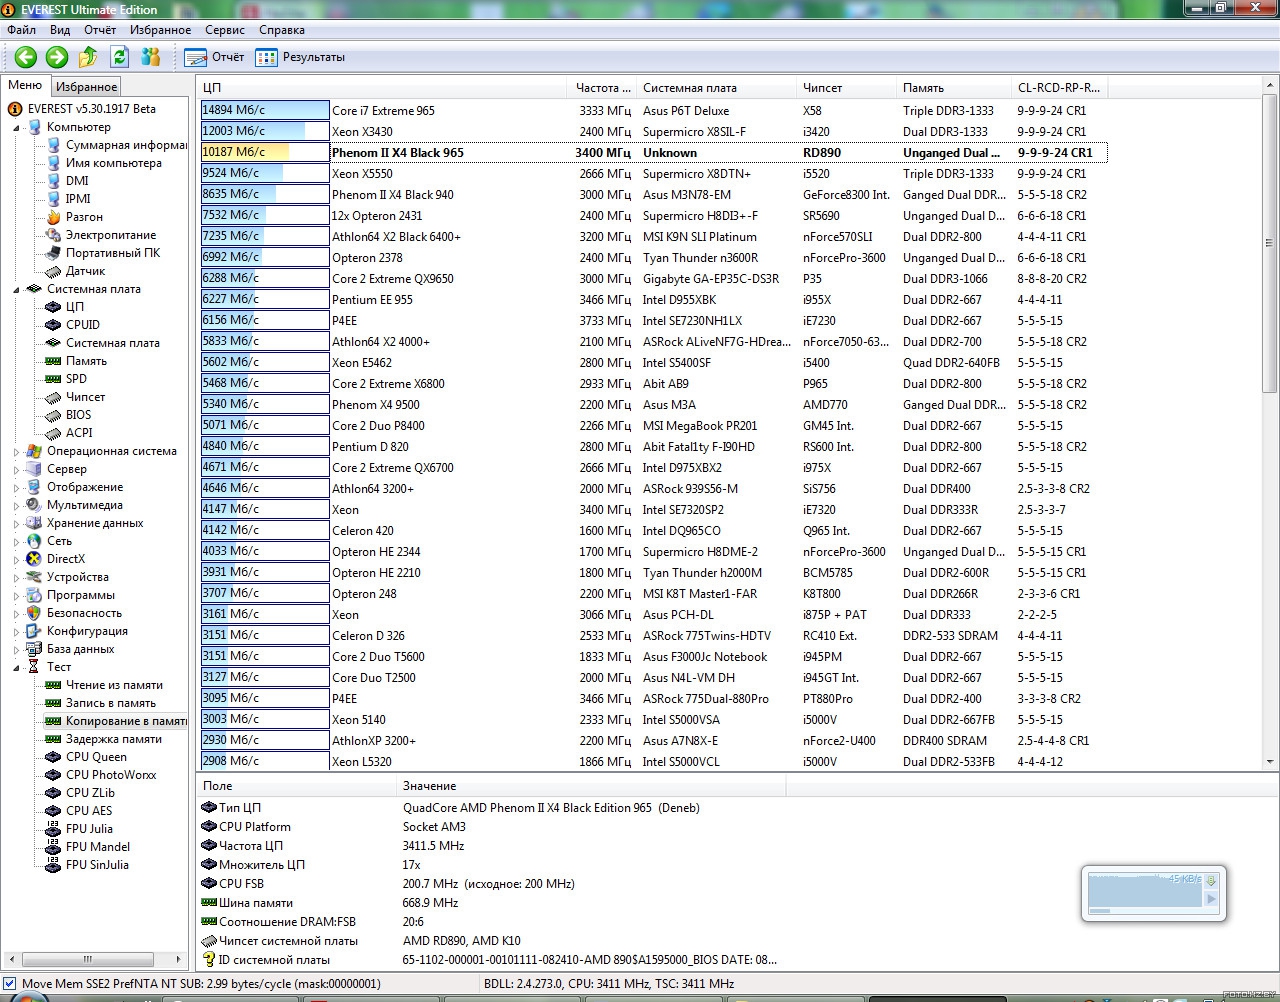Select the Портативный ПК laptop icon
This screenshot has width=1280, height=1002.
click(x=54, y=253)
